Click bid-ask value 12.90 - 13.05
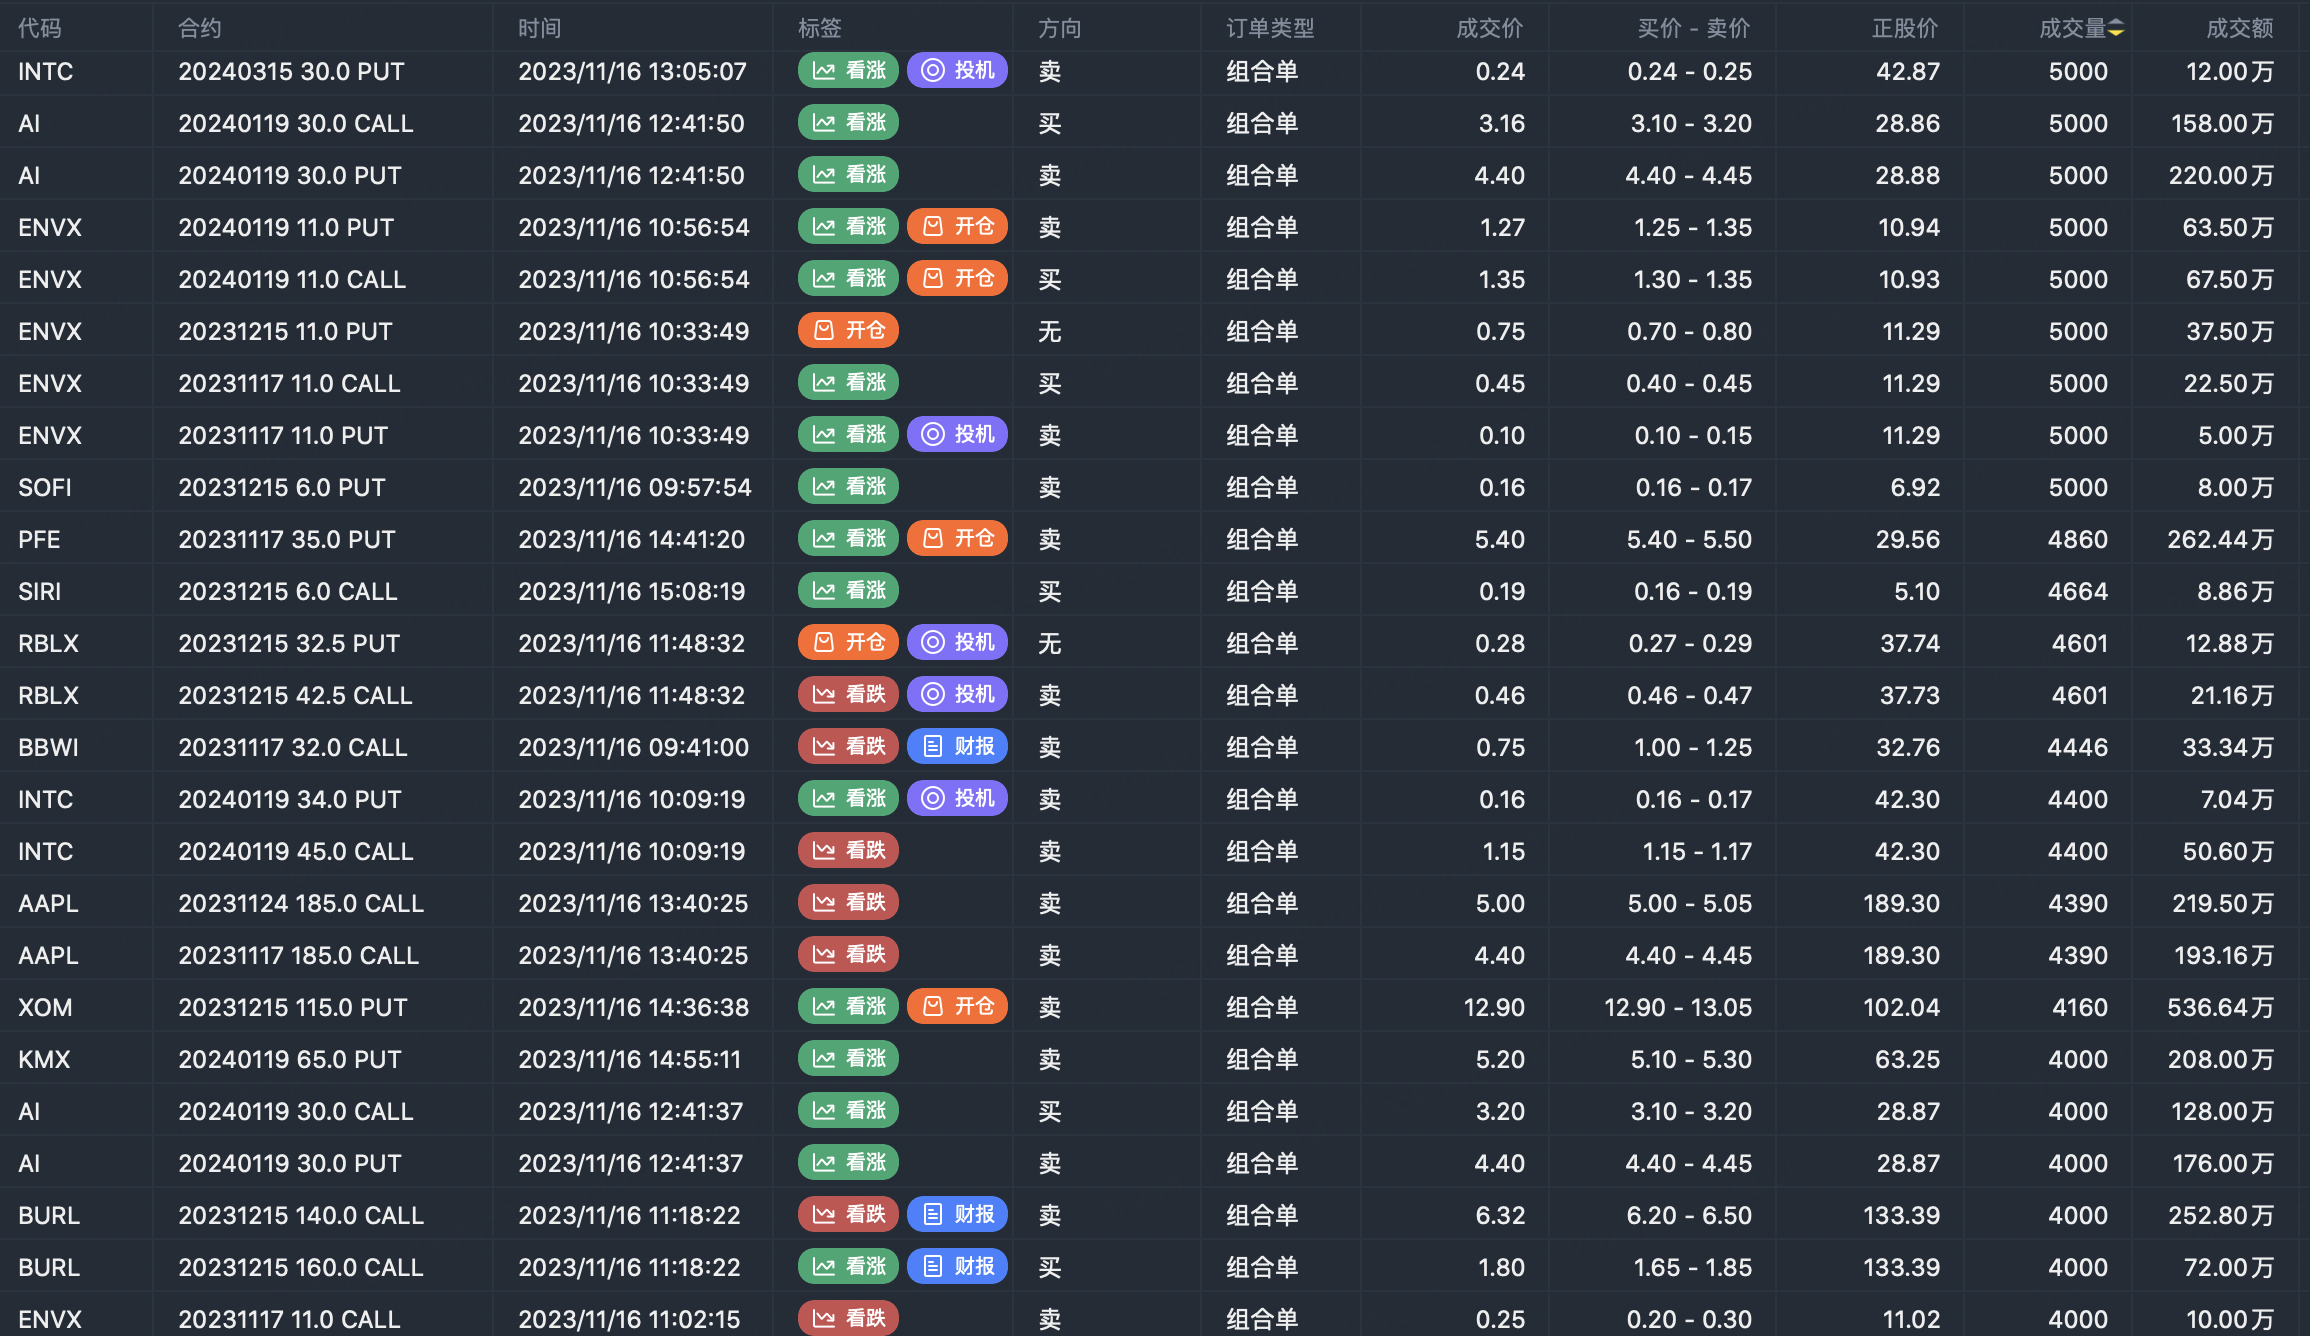This screenshot has height=1336, width=2310. pyautogui.click(x=1678, y=1007)
